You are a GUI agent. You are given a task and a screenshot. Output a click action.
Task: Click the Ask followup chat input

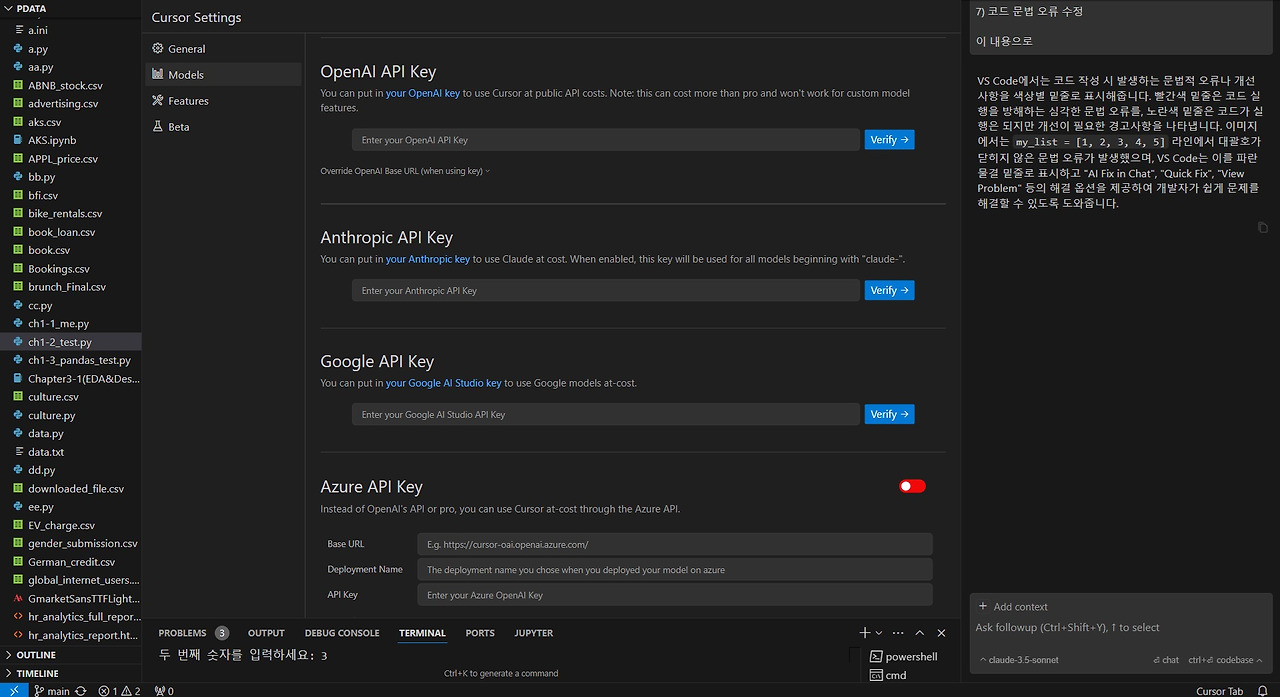1120,628
